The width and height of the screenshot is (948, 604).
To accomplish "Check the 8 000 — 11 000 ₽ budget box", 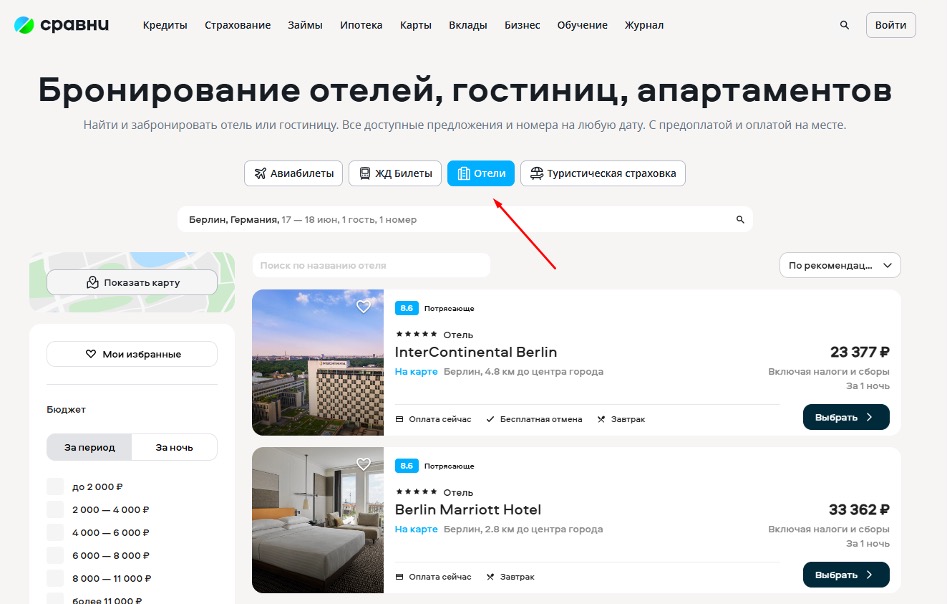I will 55,579.
